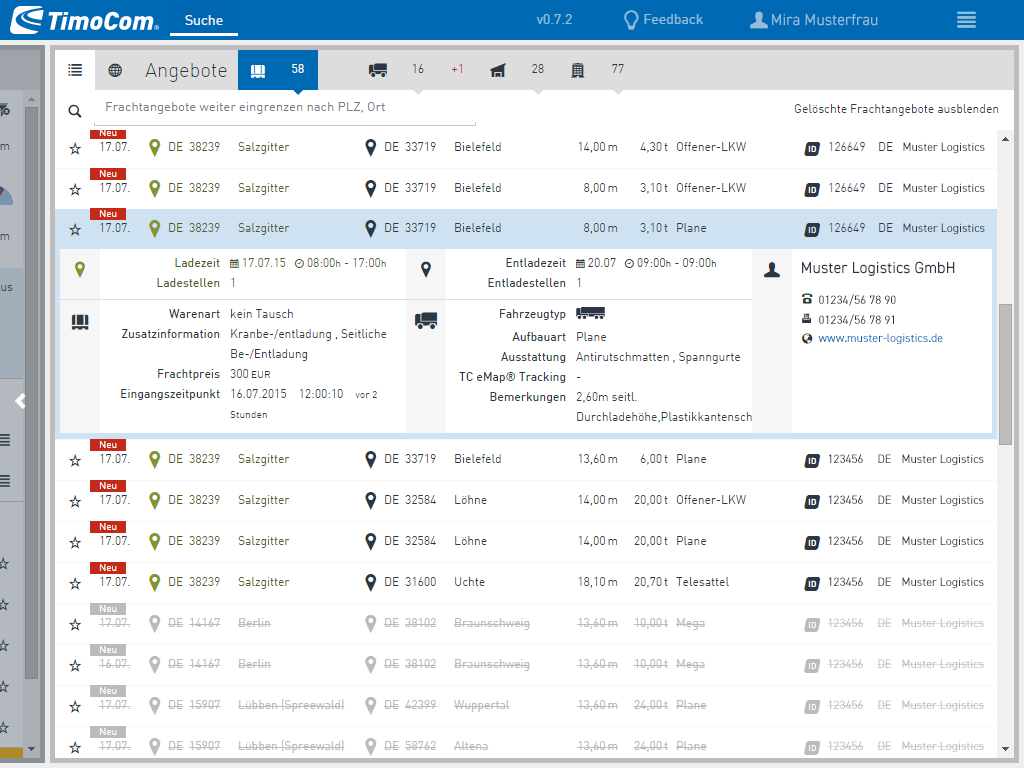Screen dimensions: 1024x768
Task: Click the unloading pin in details panel
Action: coord(426,269)
